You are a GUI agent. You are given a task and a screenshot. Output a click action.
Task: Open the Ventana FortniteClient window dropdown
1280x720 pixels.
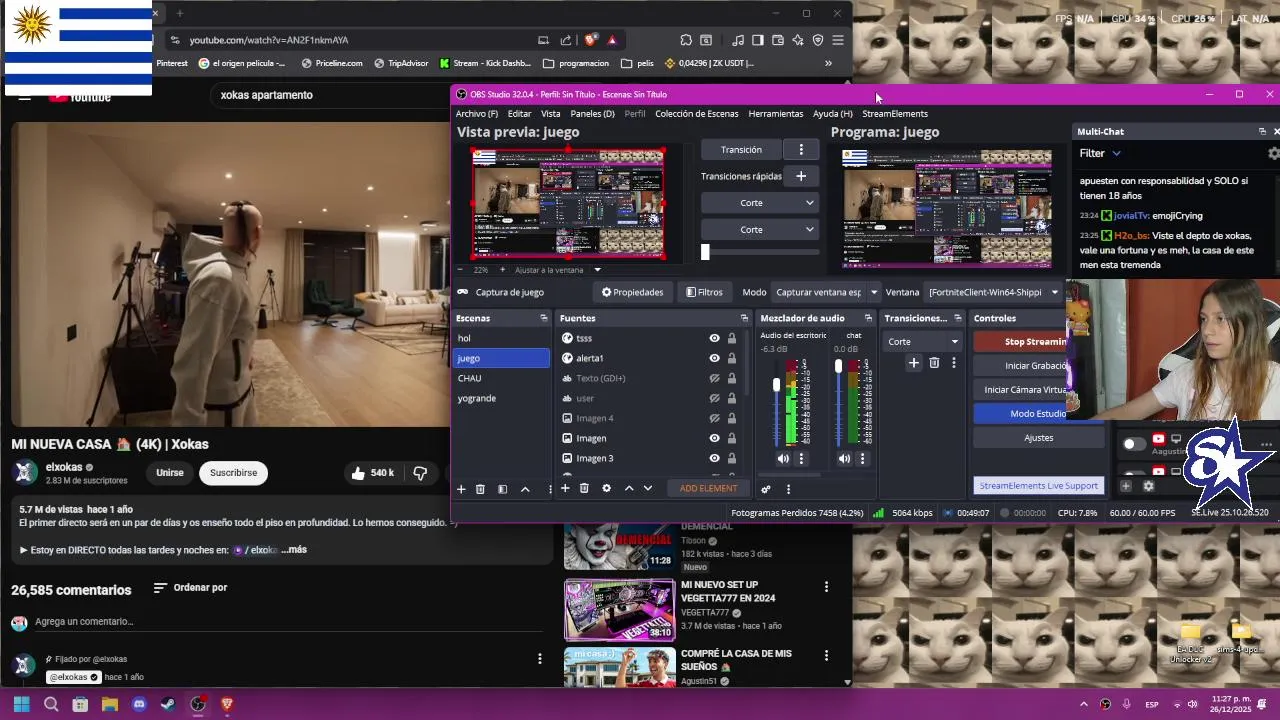(992, 292)
